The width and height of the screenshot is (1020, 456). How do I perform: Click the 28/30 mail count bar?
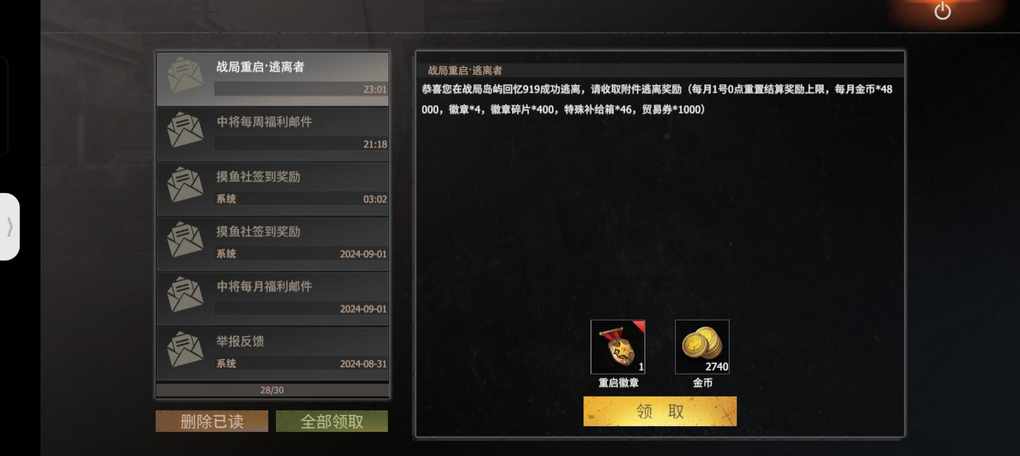tap(273, 390)
